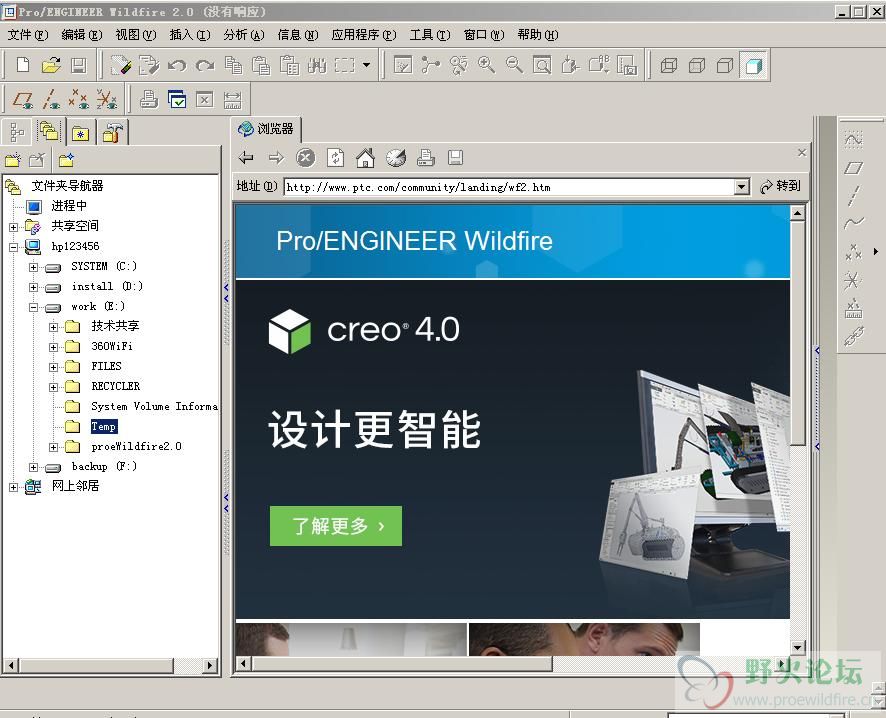Click the sketch line tool in right toolbar
The width and height of the screenshot is (886, 718).
(854, 195)
